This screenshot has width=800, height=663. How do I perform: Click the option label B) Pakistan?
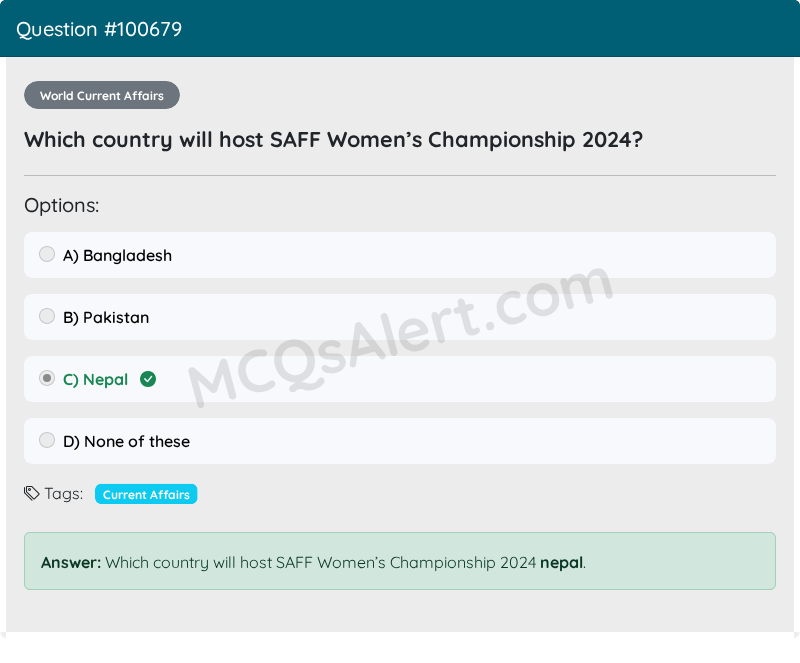coord(106,317)
